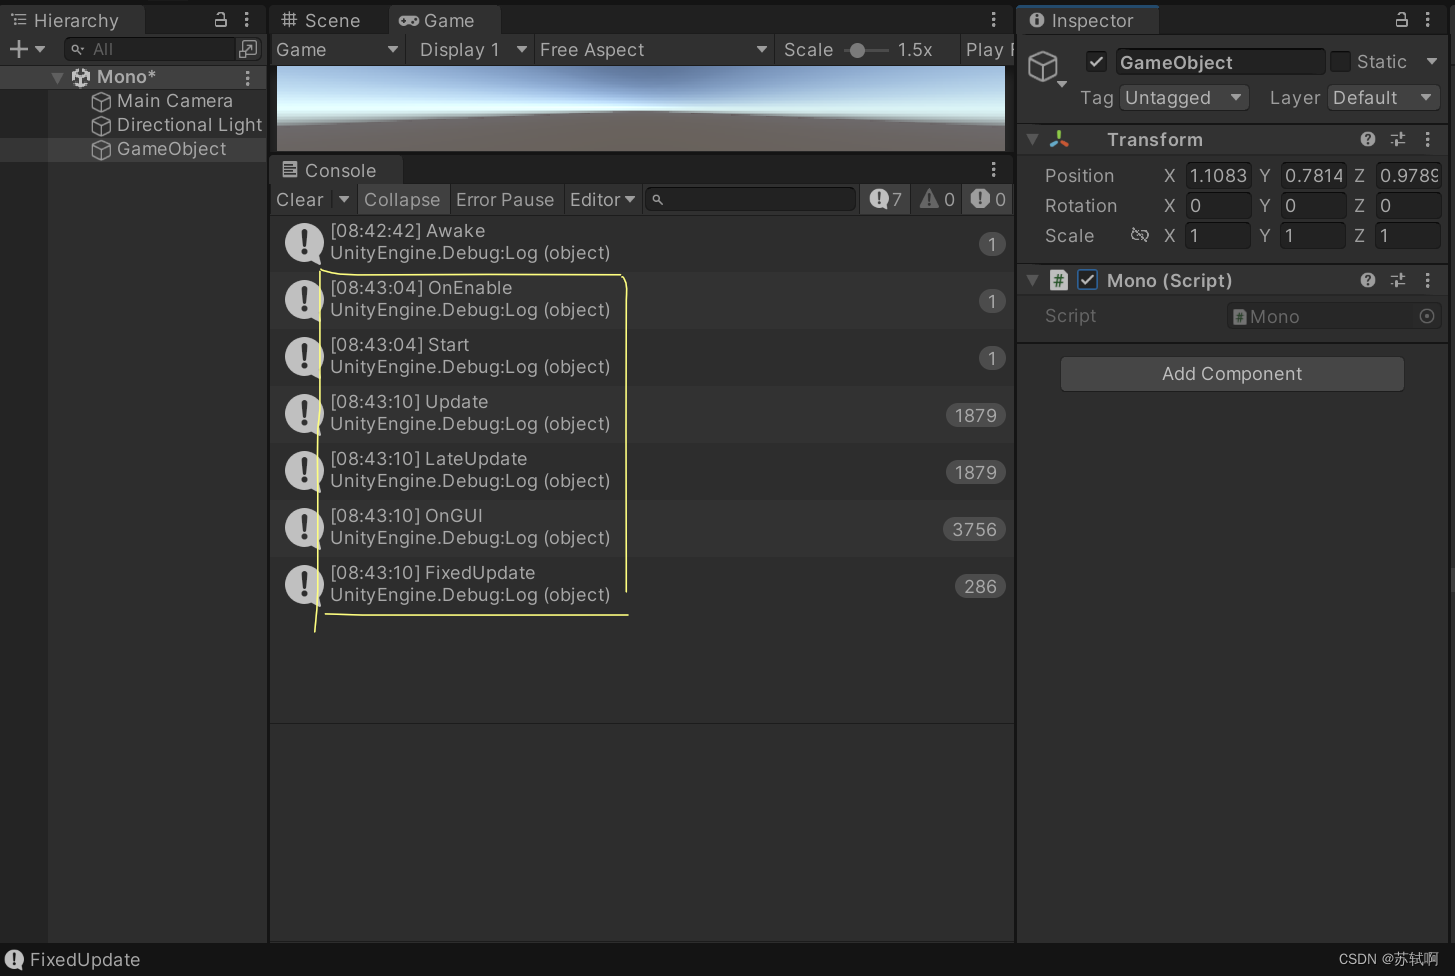Open the Tag dropdown showing Untagged
The height and width of the screenshot is (976, 1455).
point(1183,97)
